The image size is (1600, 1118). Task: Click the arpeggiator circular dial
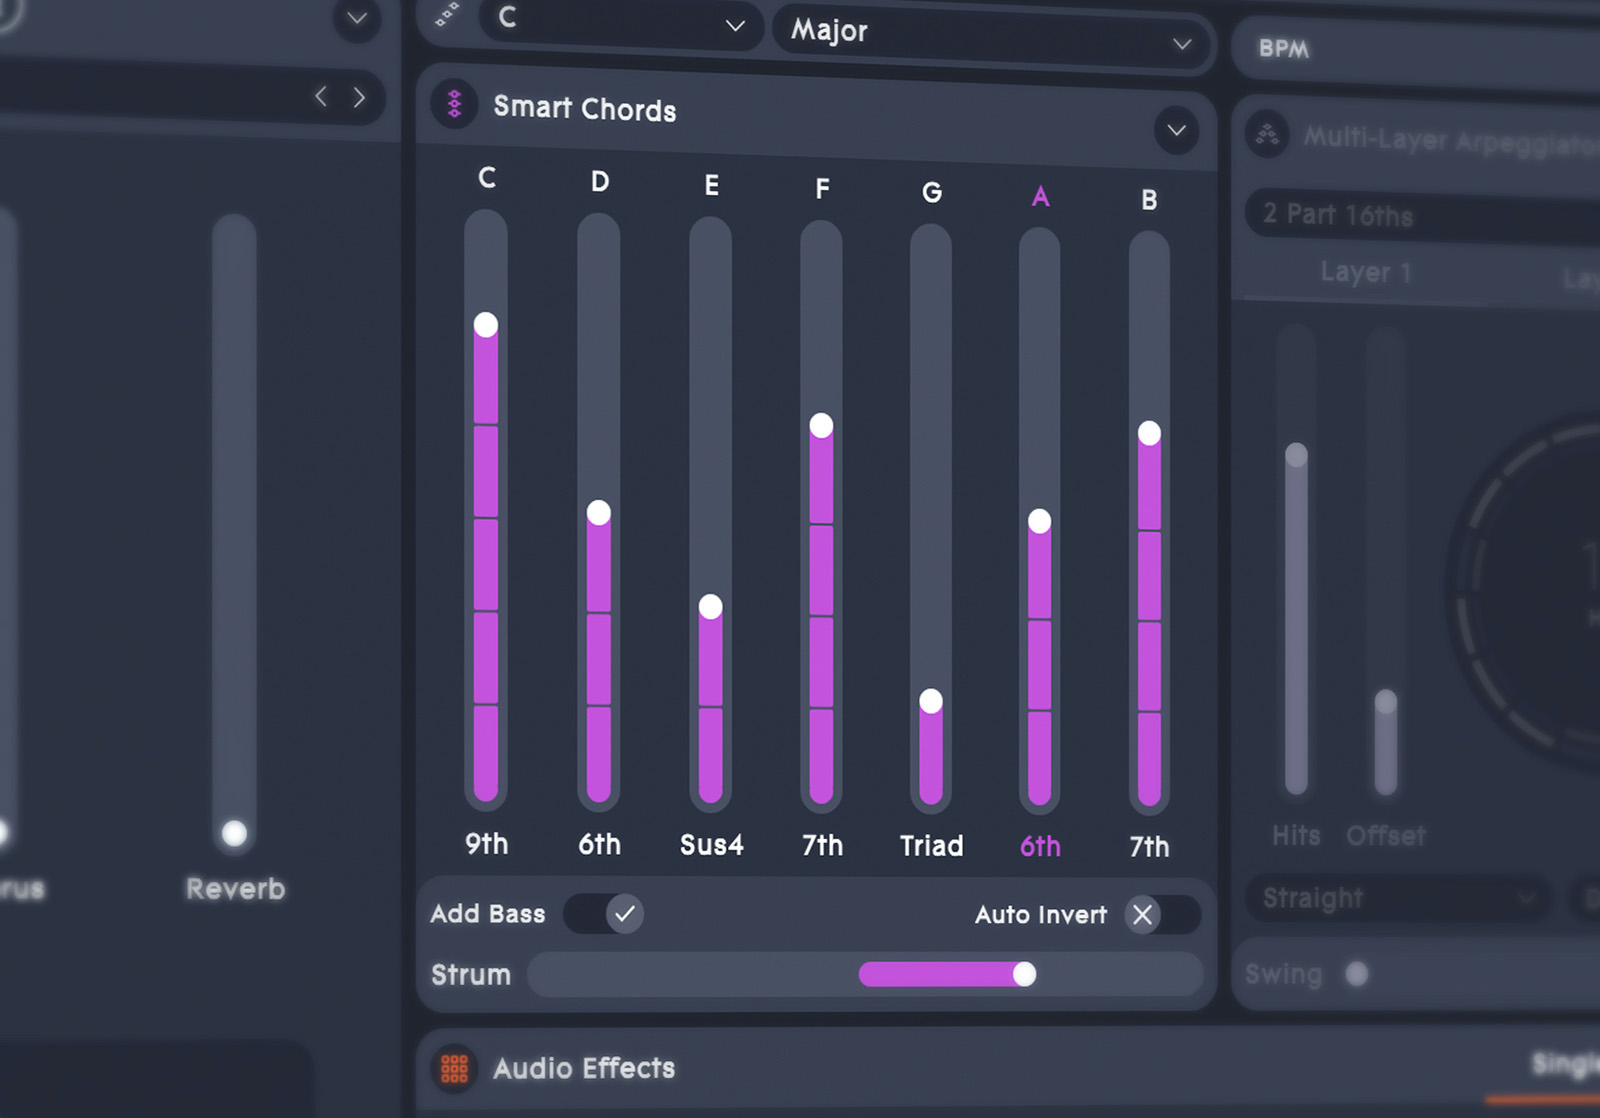1525,590
